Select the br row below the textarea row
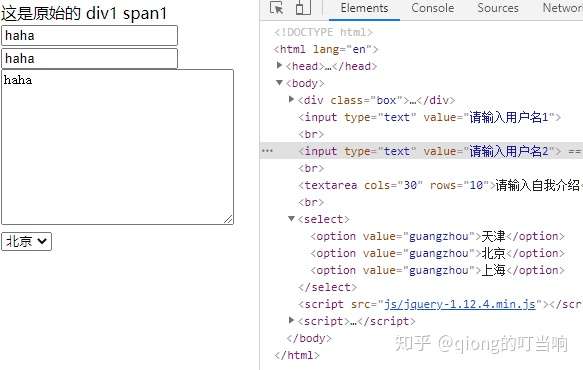This screenshot has height=370, width=583. [311, 202]
